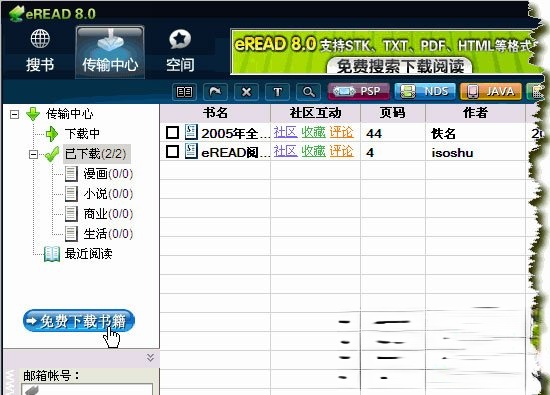
Task: Open the 商业(0/0) category
Action: [108, 214]
